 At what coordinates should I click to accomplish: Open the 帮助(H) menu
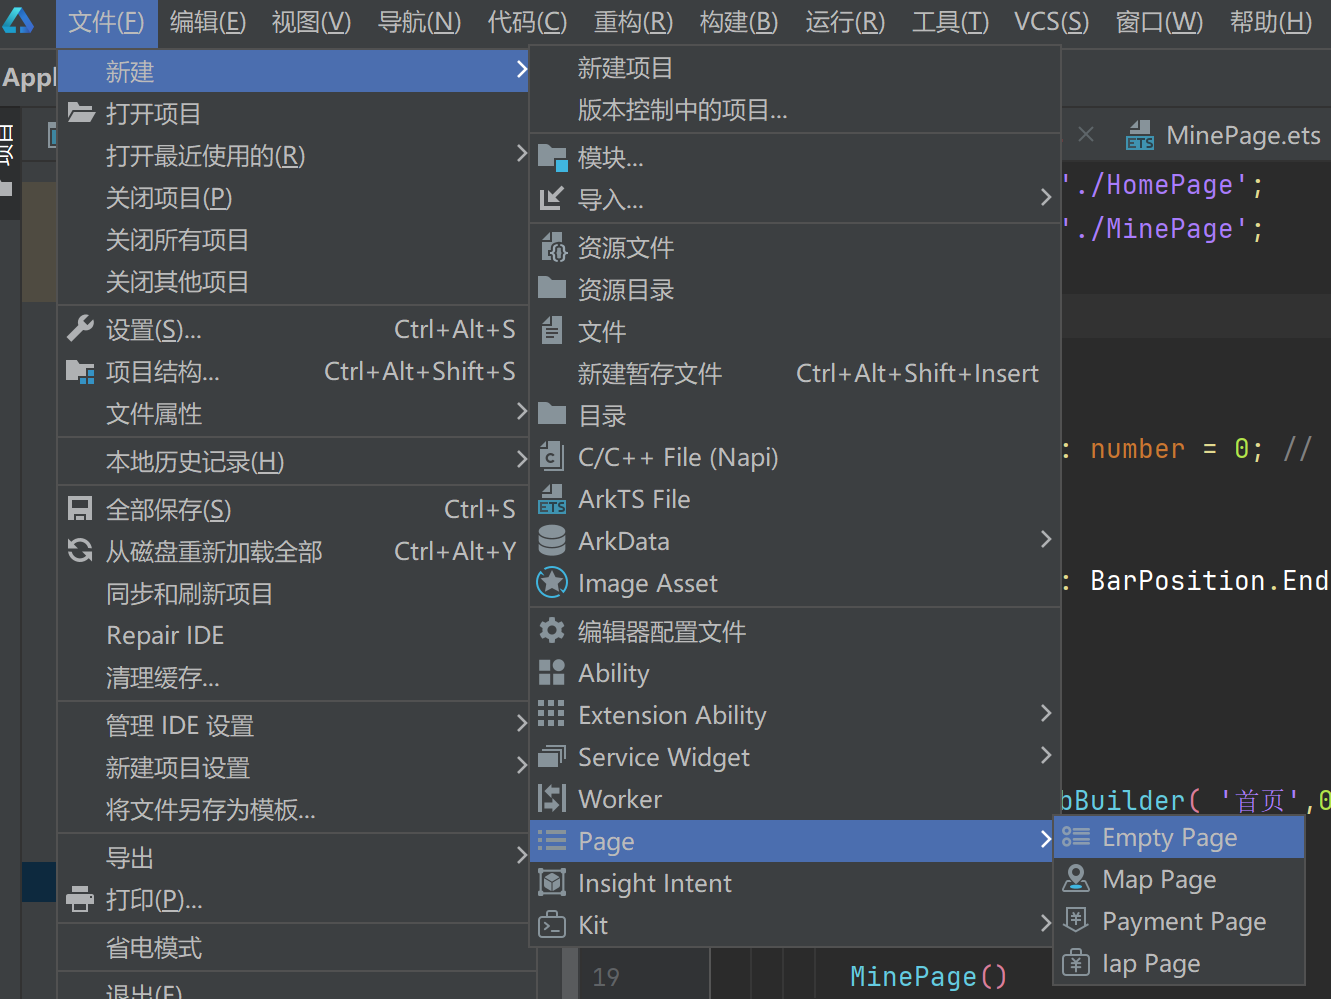point(1271,22)
